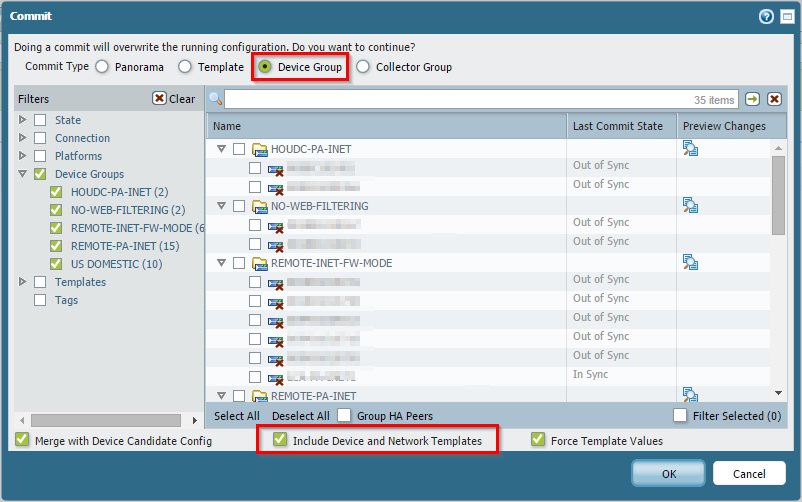Select the Collector Group commit type

tap(363, 67)
